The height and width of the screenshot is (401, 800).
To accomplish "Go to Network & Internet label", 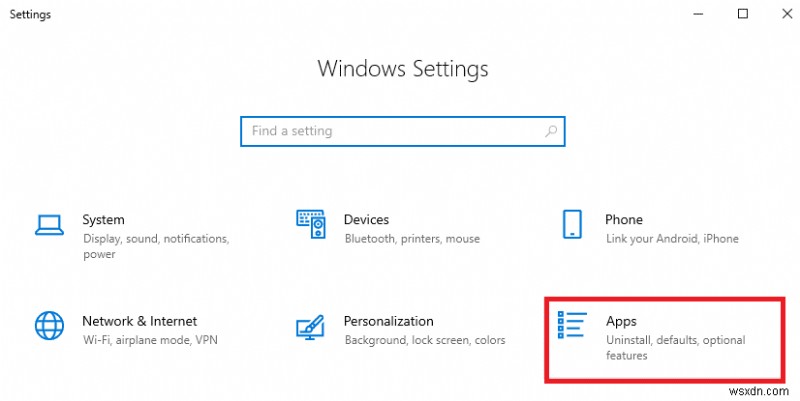I will pyautogui.click(x=139, y=322).
